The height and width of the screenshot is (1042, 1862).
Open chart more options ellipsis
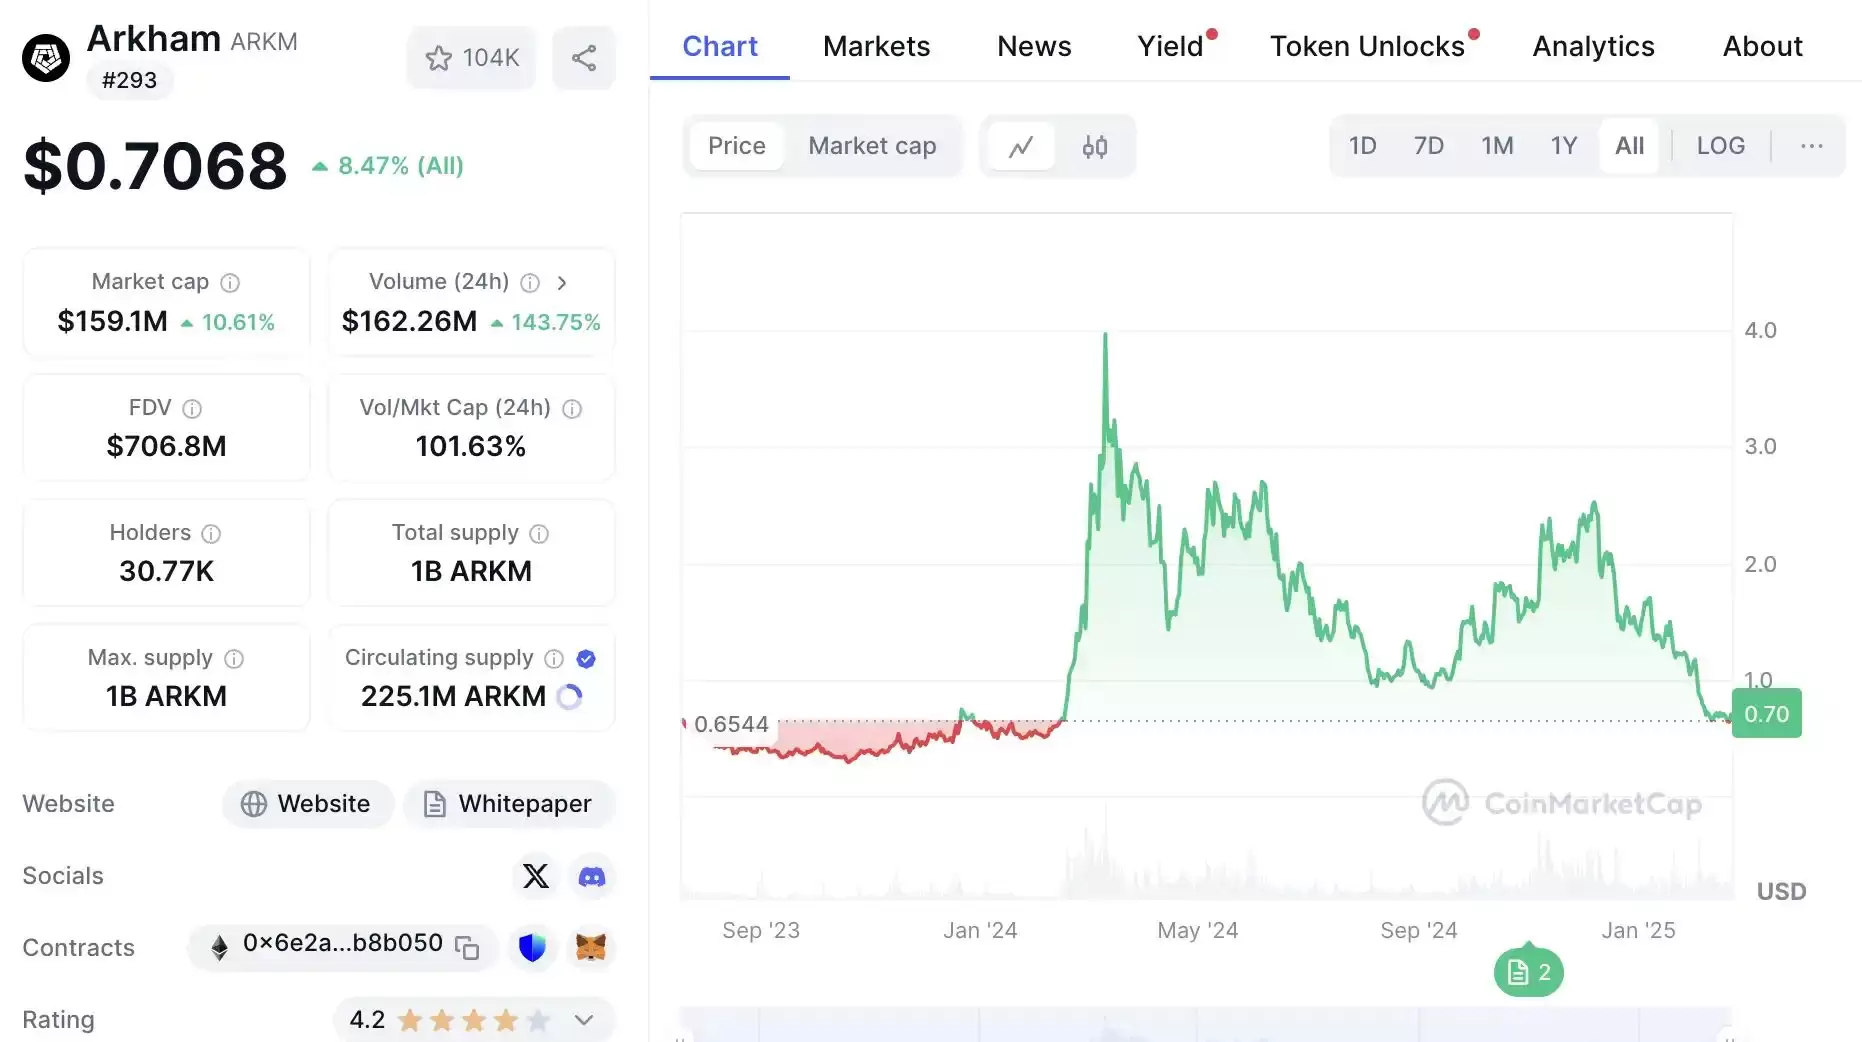pyautogui.click(x=1811, y=146)
